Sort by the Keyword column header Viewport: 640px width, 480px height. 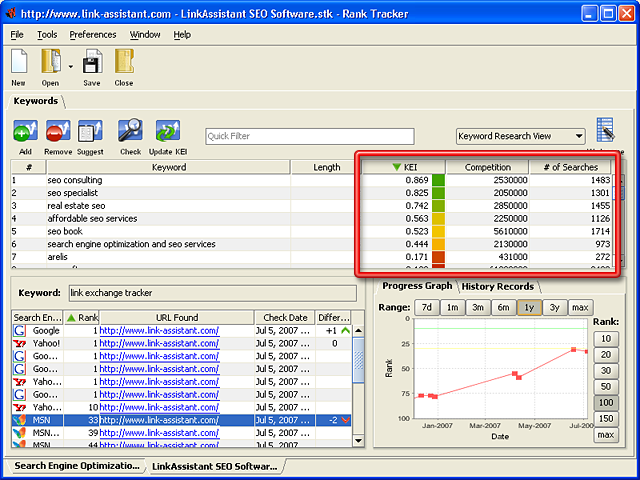pos(169,167)
